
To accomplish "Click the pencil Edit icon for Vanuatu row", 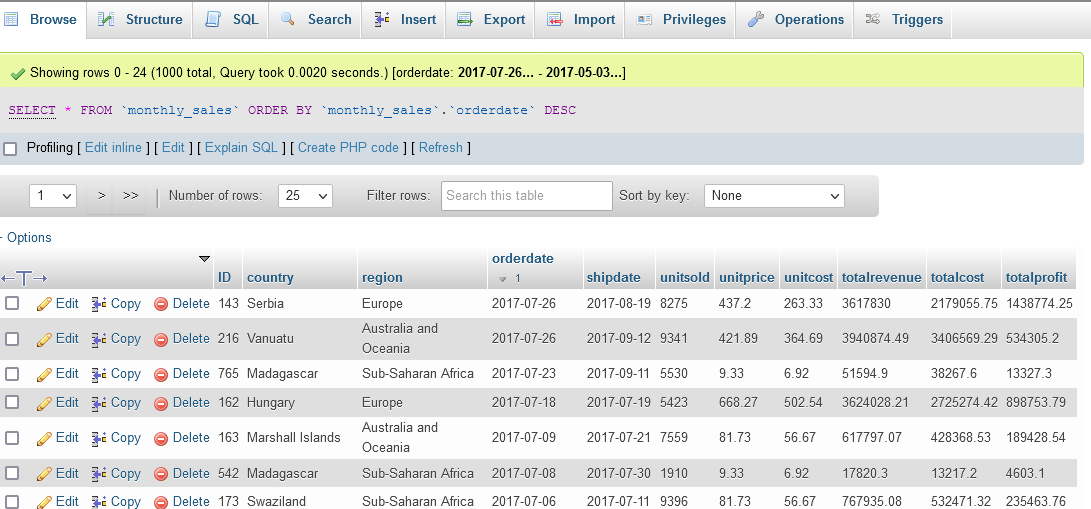I will click(45, 339).
